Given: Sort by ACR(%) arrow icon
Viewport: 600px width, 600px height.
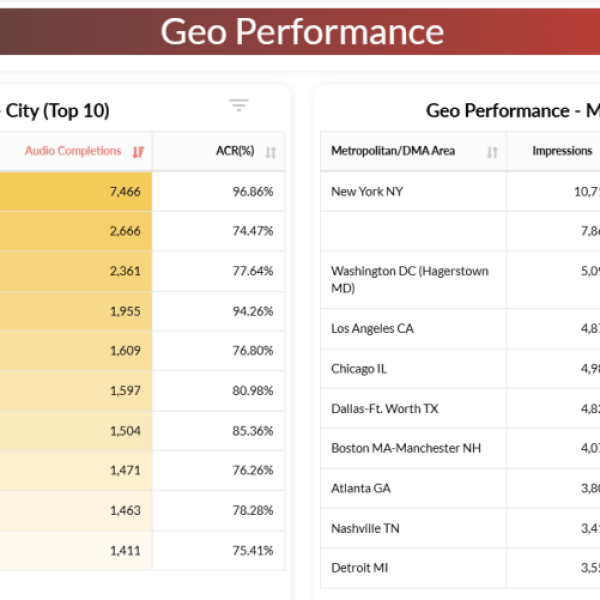Looking at the screenshot, I should pyautogui.click(x=271, y=152).
